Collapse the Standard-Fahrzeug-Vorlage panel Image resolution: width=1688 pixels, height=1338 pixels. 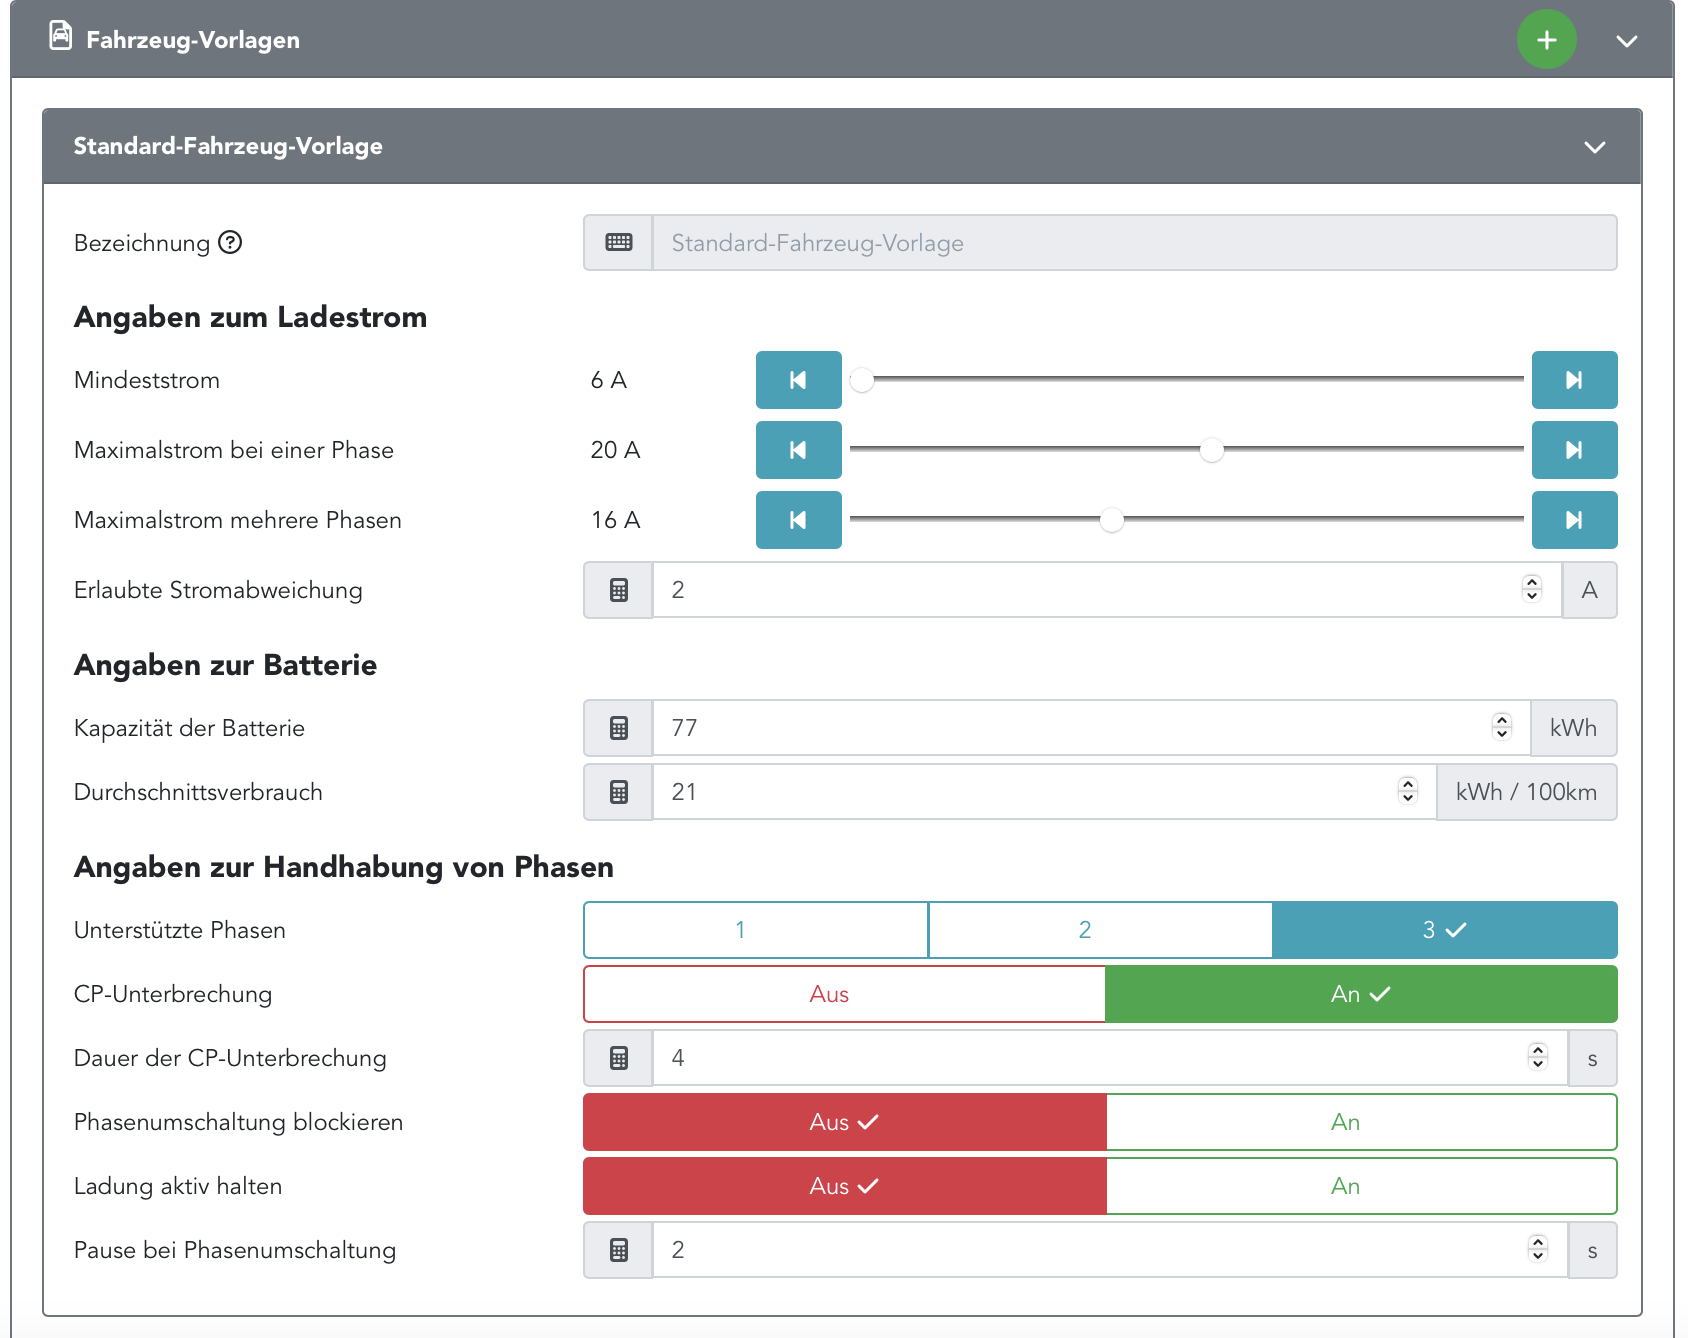coord(1594,147)
